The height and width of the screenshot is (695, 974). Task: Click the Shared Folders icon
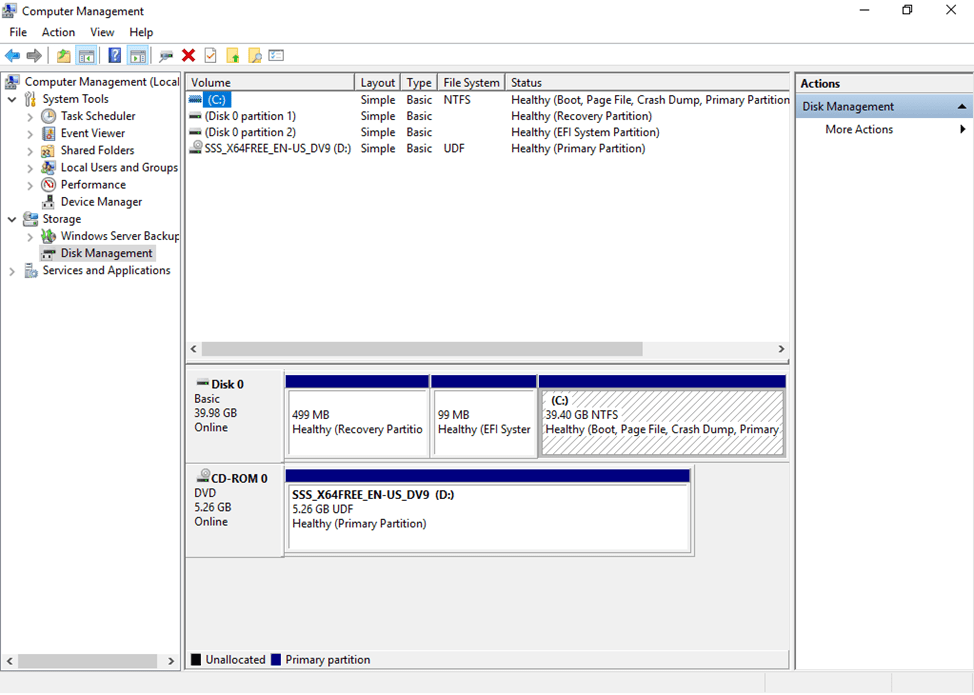click(x=48, y=151)
